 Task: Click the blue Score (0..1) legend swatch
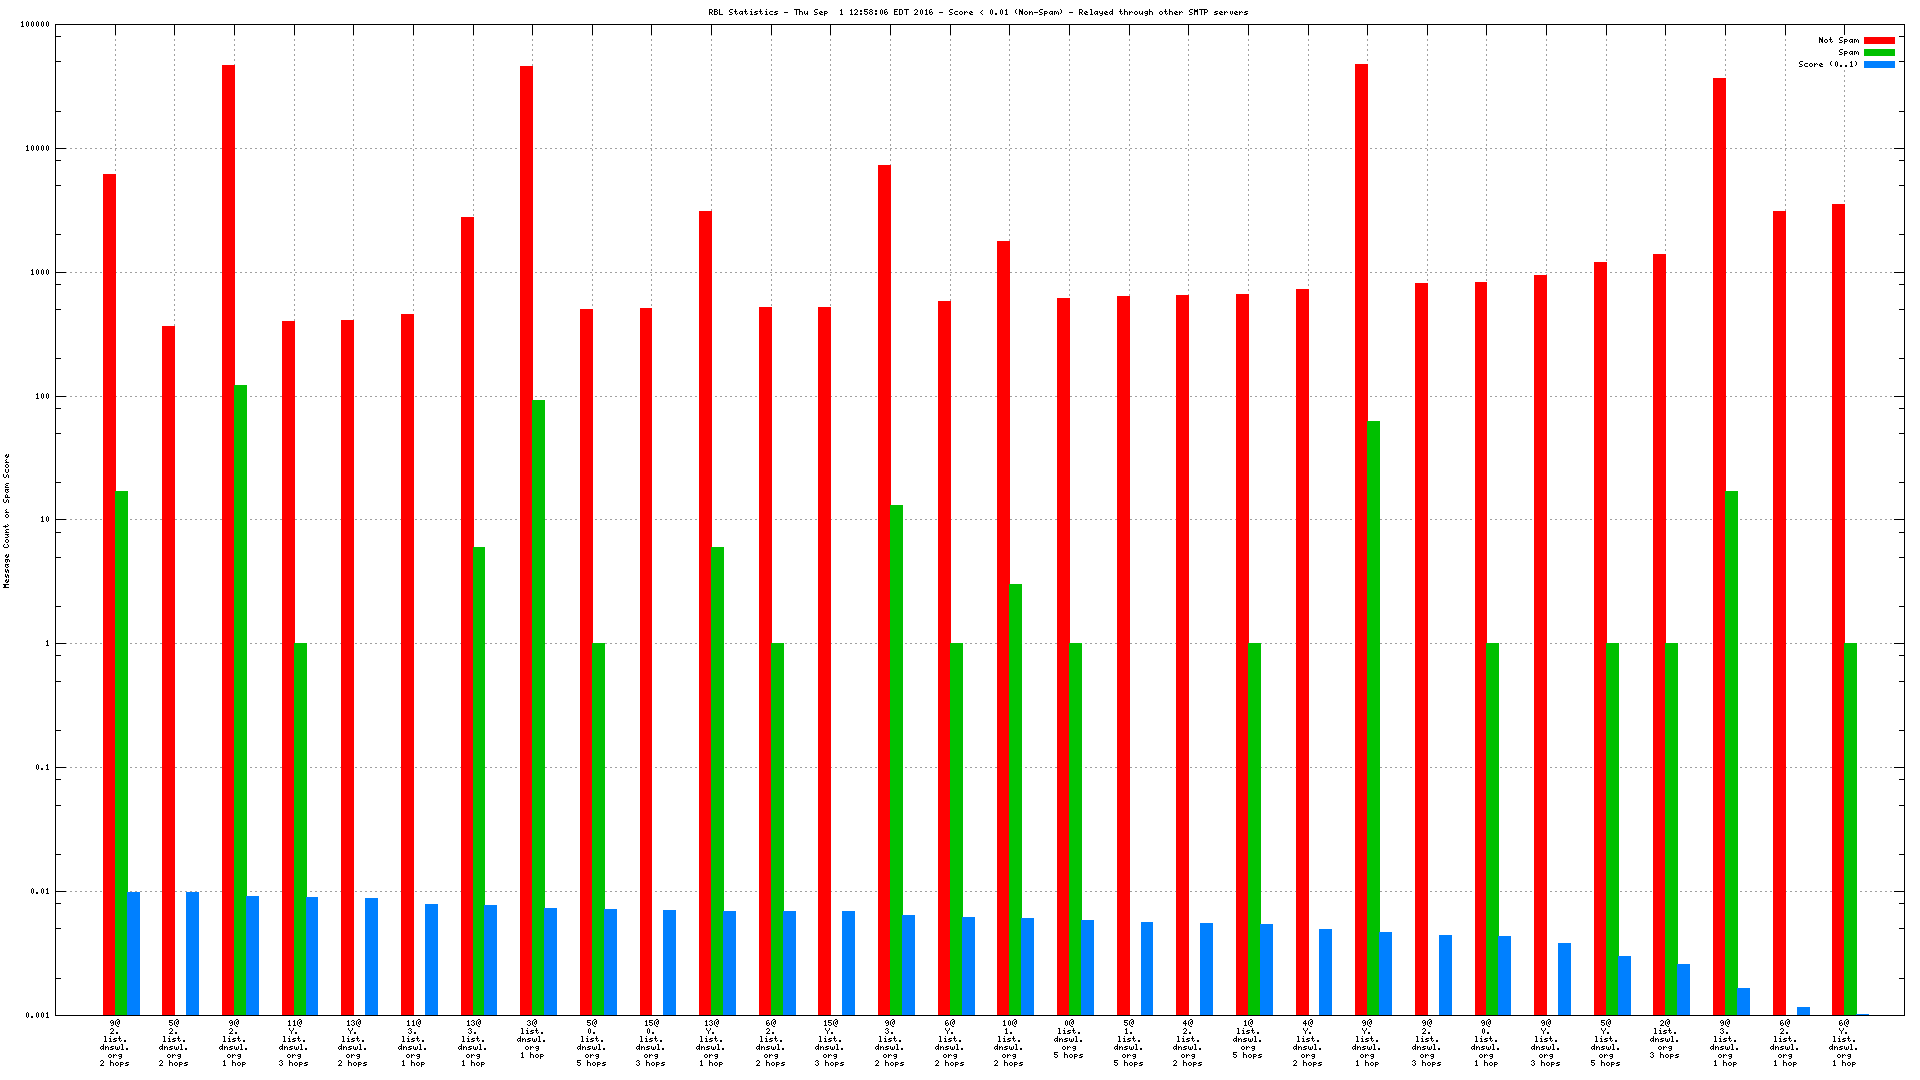[x=1879, y=64]
